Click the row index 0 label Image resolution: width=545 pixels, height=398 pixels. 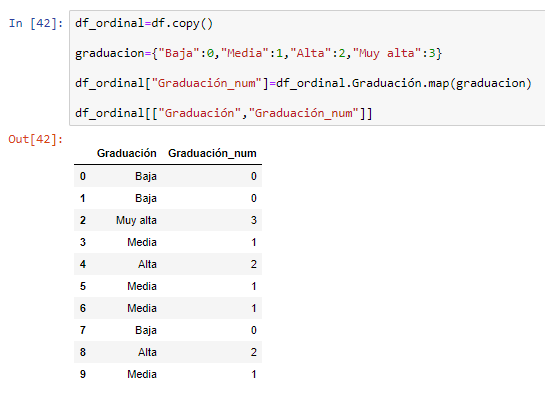[83, 176]
